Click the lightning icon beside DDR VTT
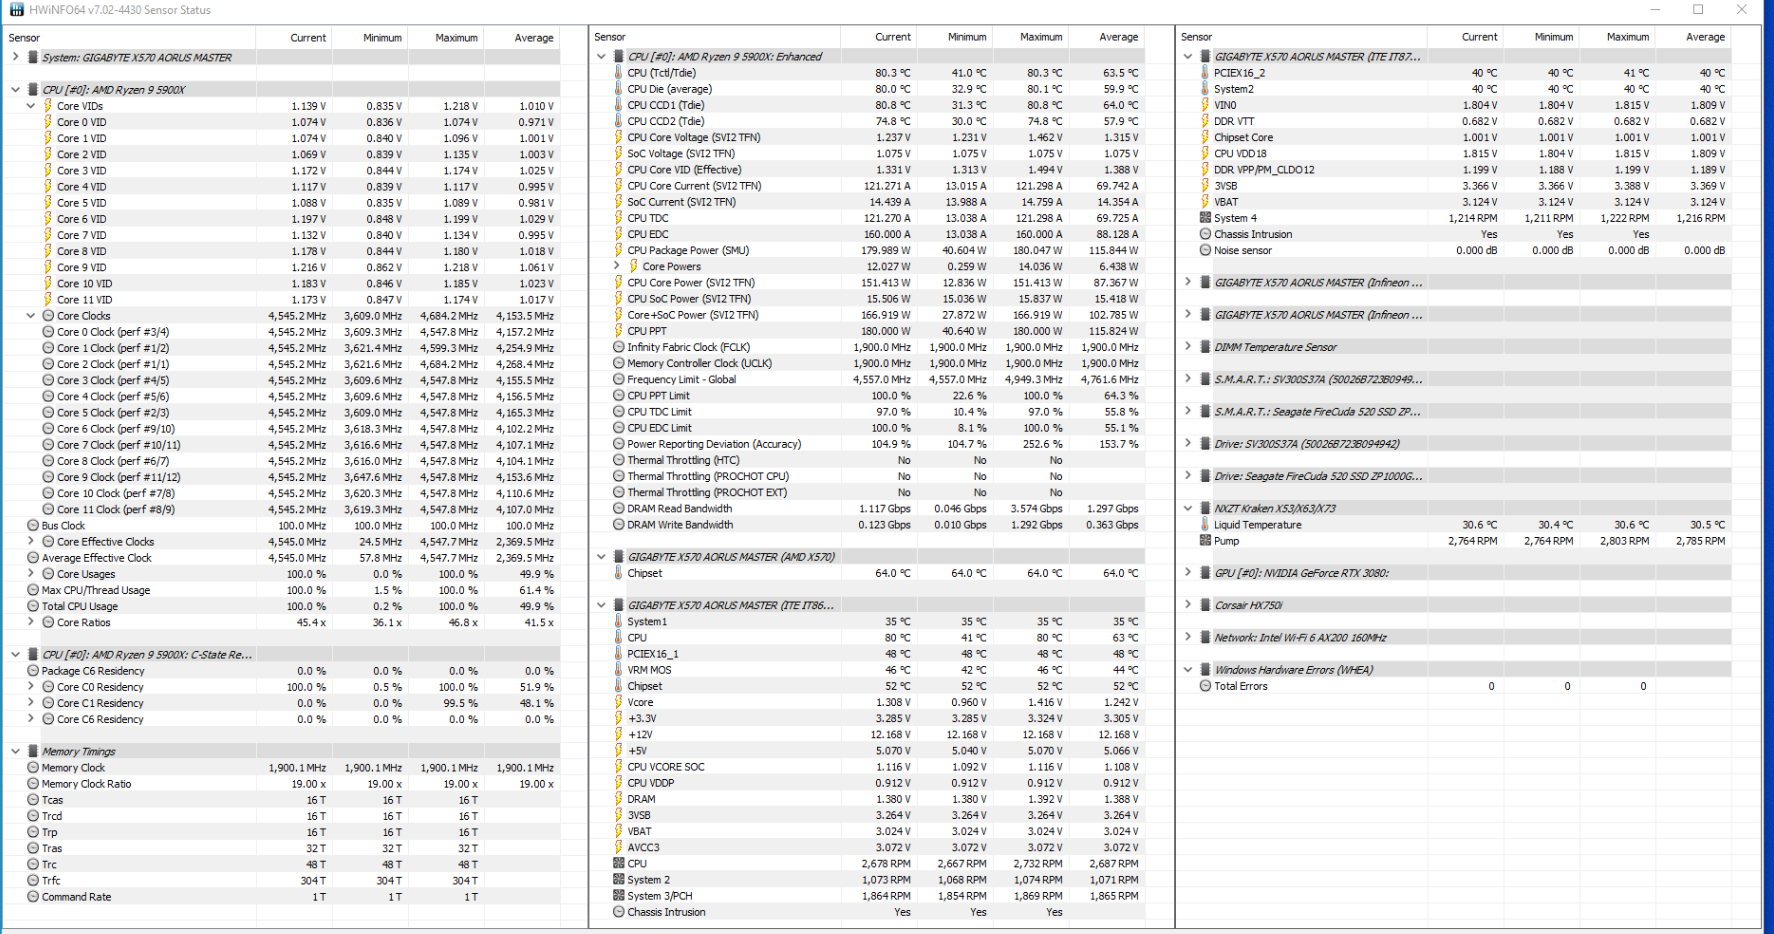The height and width of the screenshot is (934, 1774). (1205, 121)
